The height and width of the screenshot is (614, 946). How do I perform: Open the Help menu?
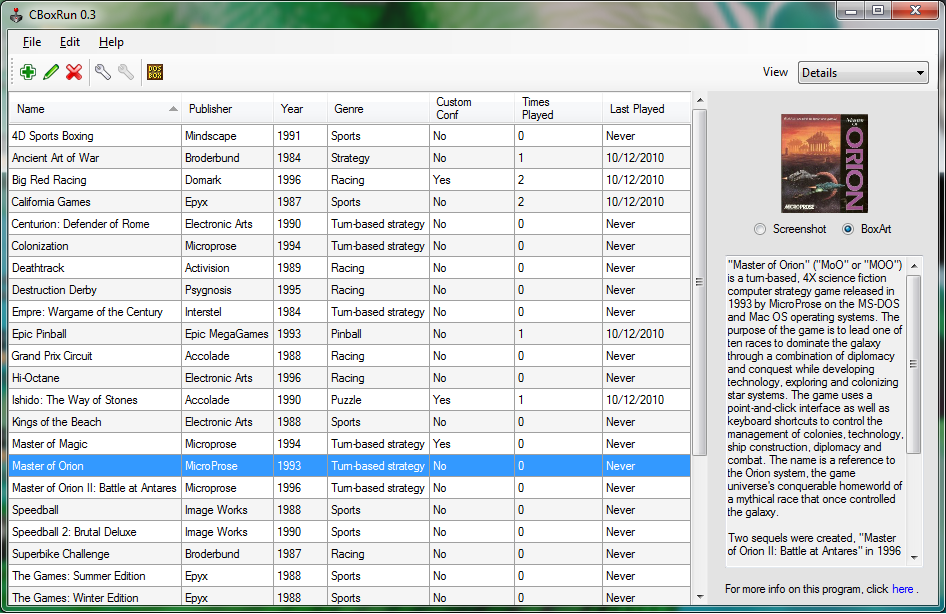coord(111,42)
